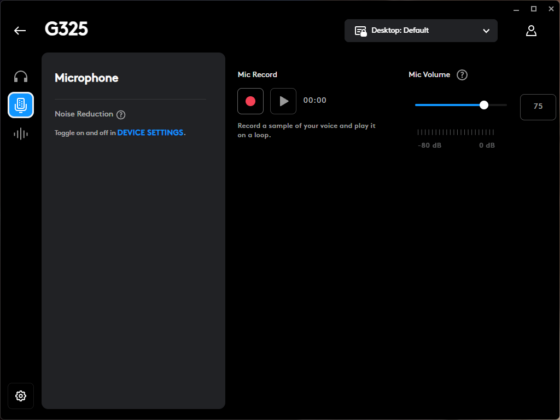Play back the recorded mic sample
Viewport: 560px width, 420px height.
tap(283, 101)
